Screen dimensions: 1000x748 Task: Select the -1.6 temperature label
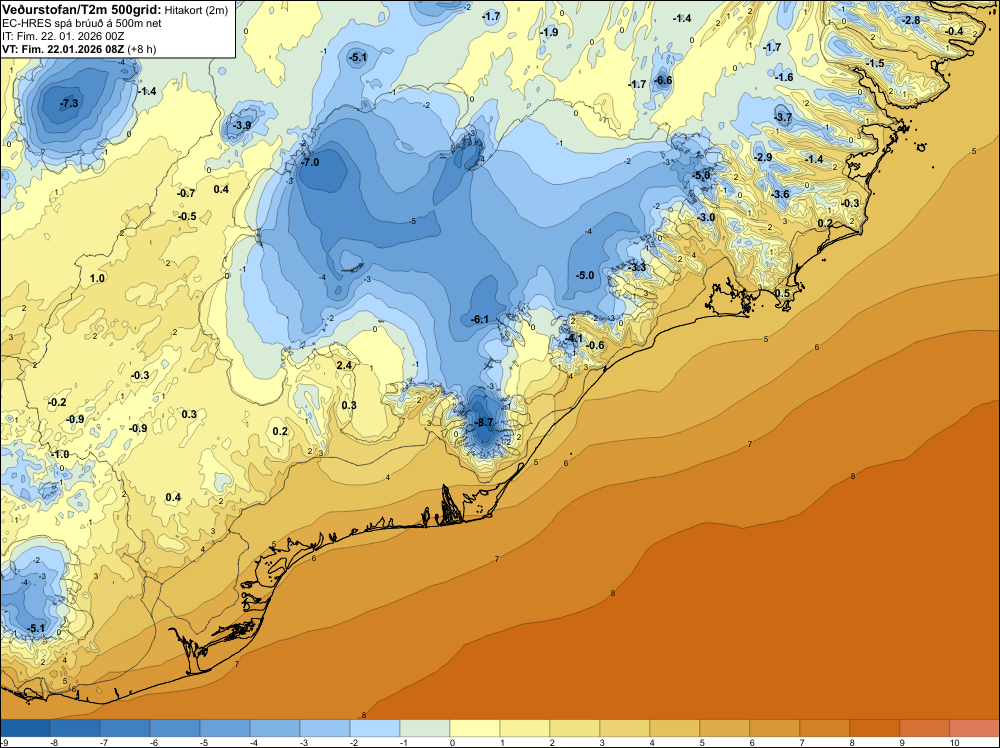pos(784,77)
